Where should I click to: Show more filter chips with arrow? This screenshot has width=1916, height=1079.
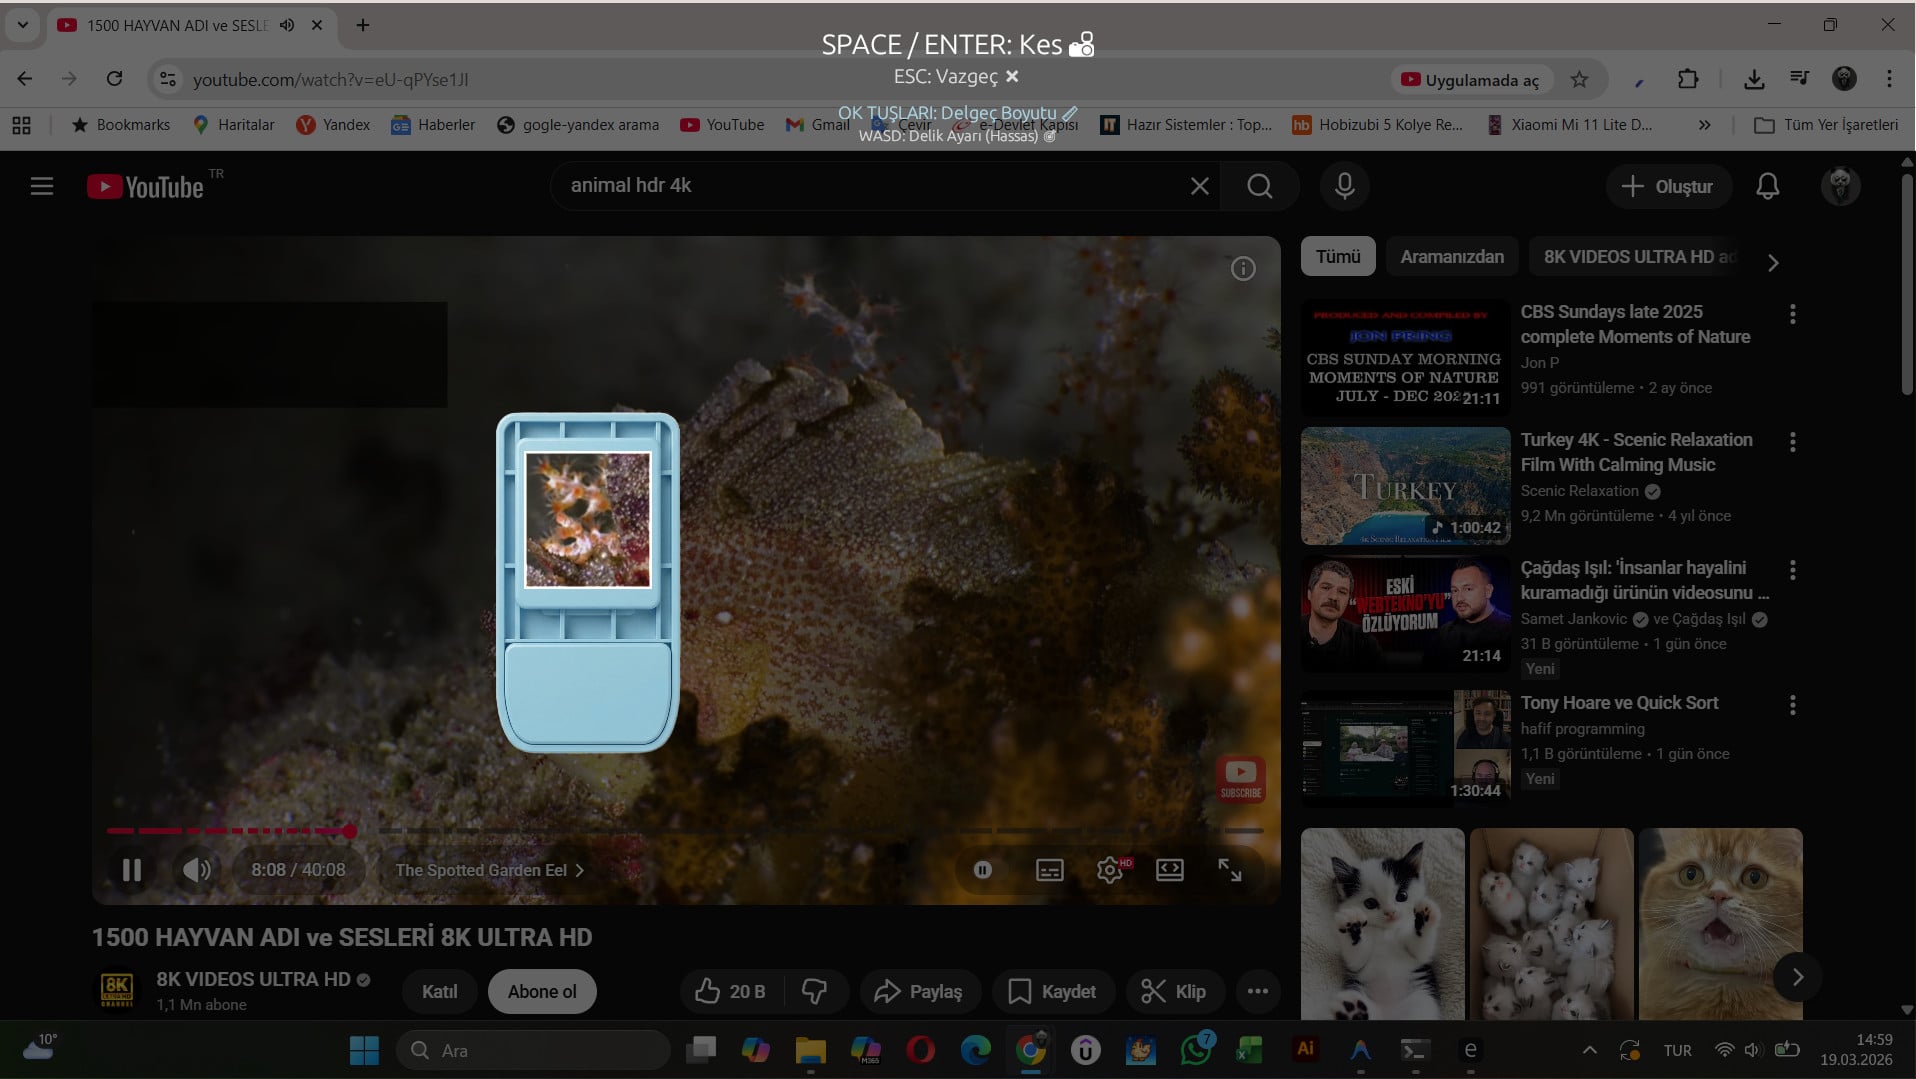[x=1772, y=263]
